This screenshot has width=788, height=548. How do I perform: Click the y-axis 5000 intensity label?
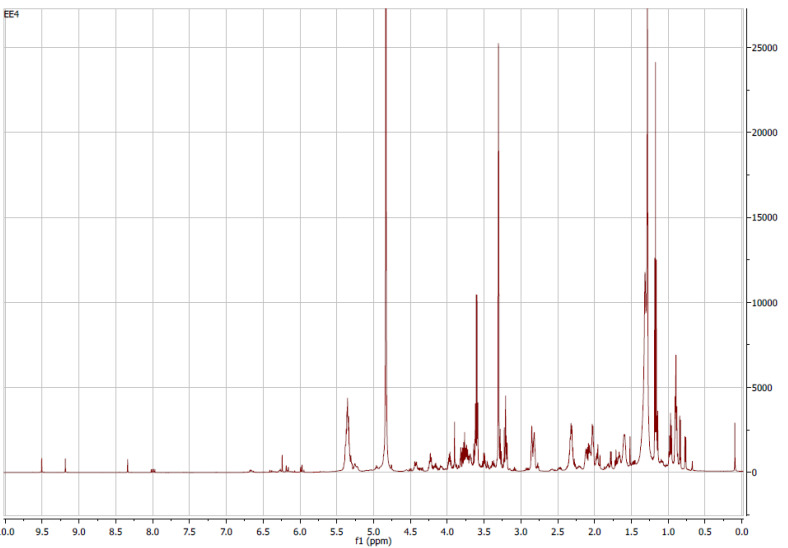pos(762,388)
